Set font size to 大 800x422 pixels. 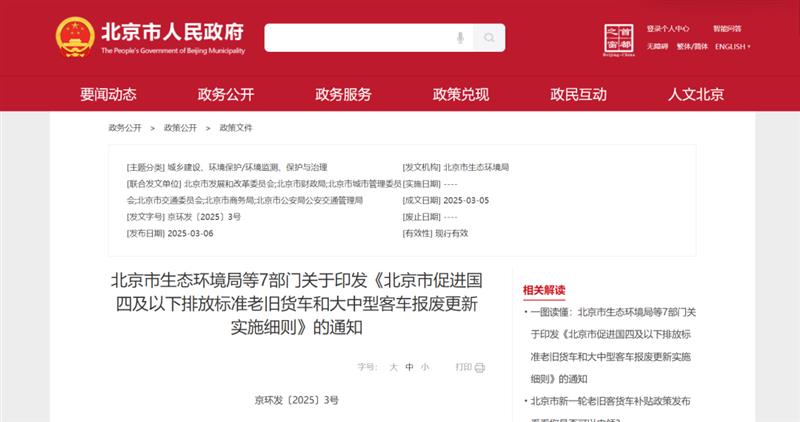point(393,367)
